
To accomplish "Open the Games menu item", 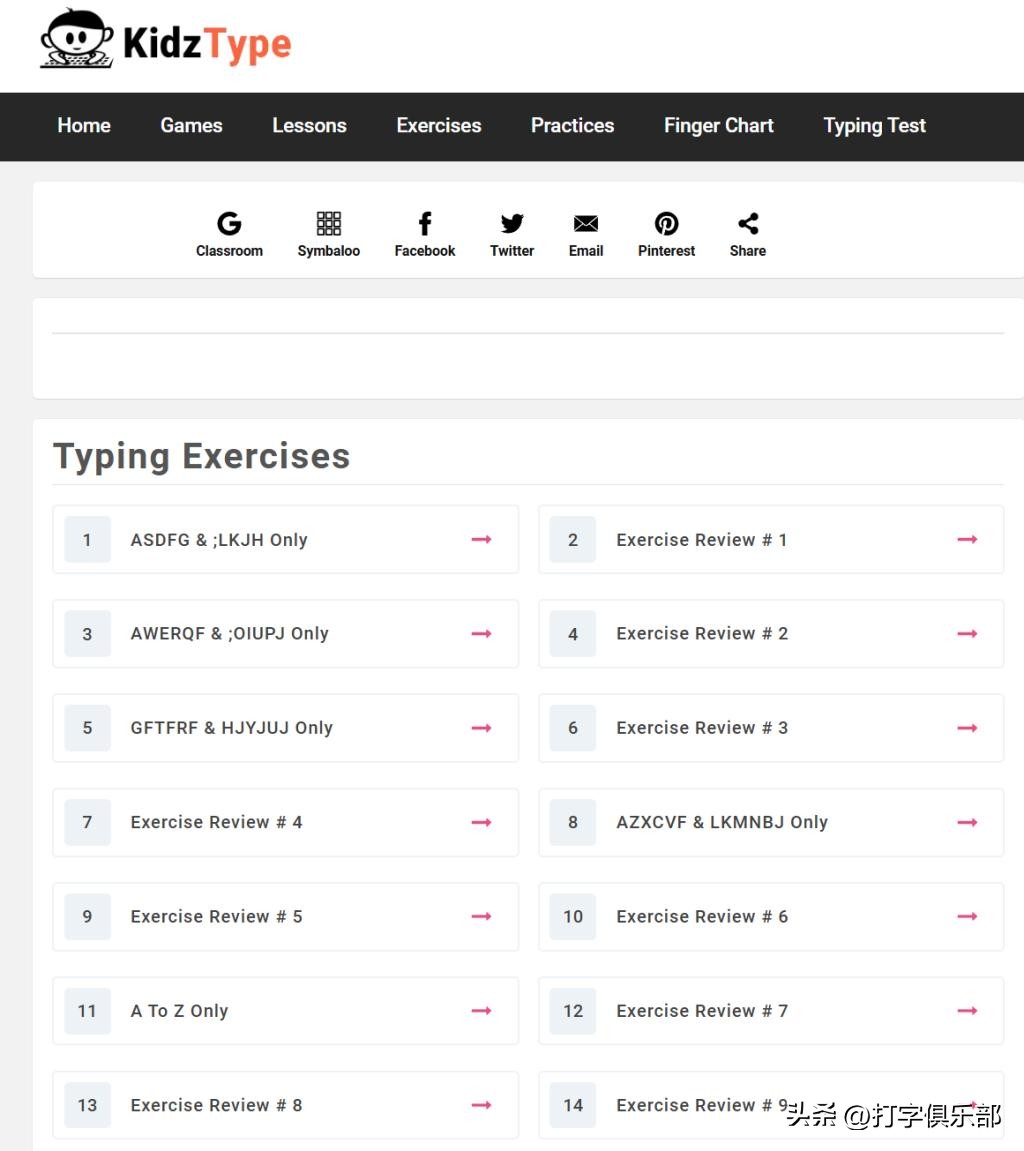I will [x=191, y=126].
